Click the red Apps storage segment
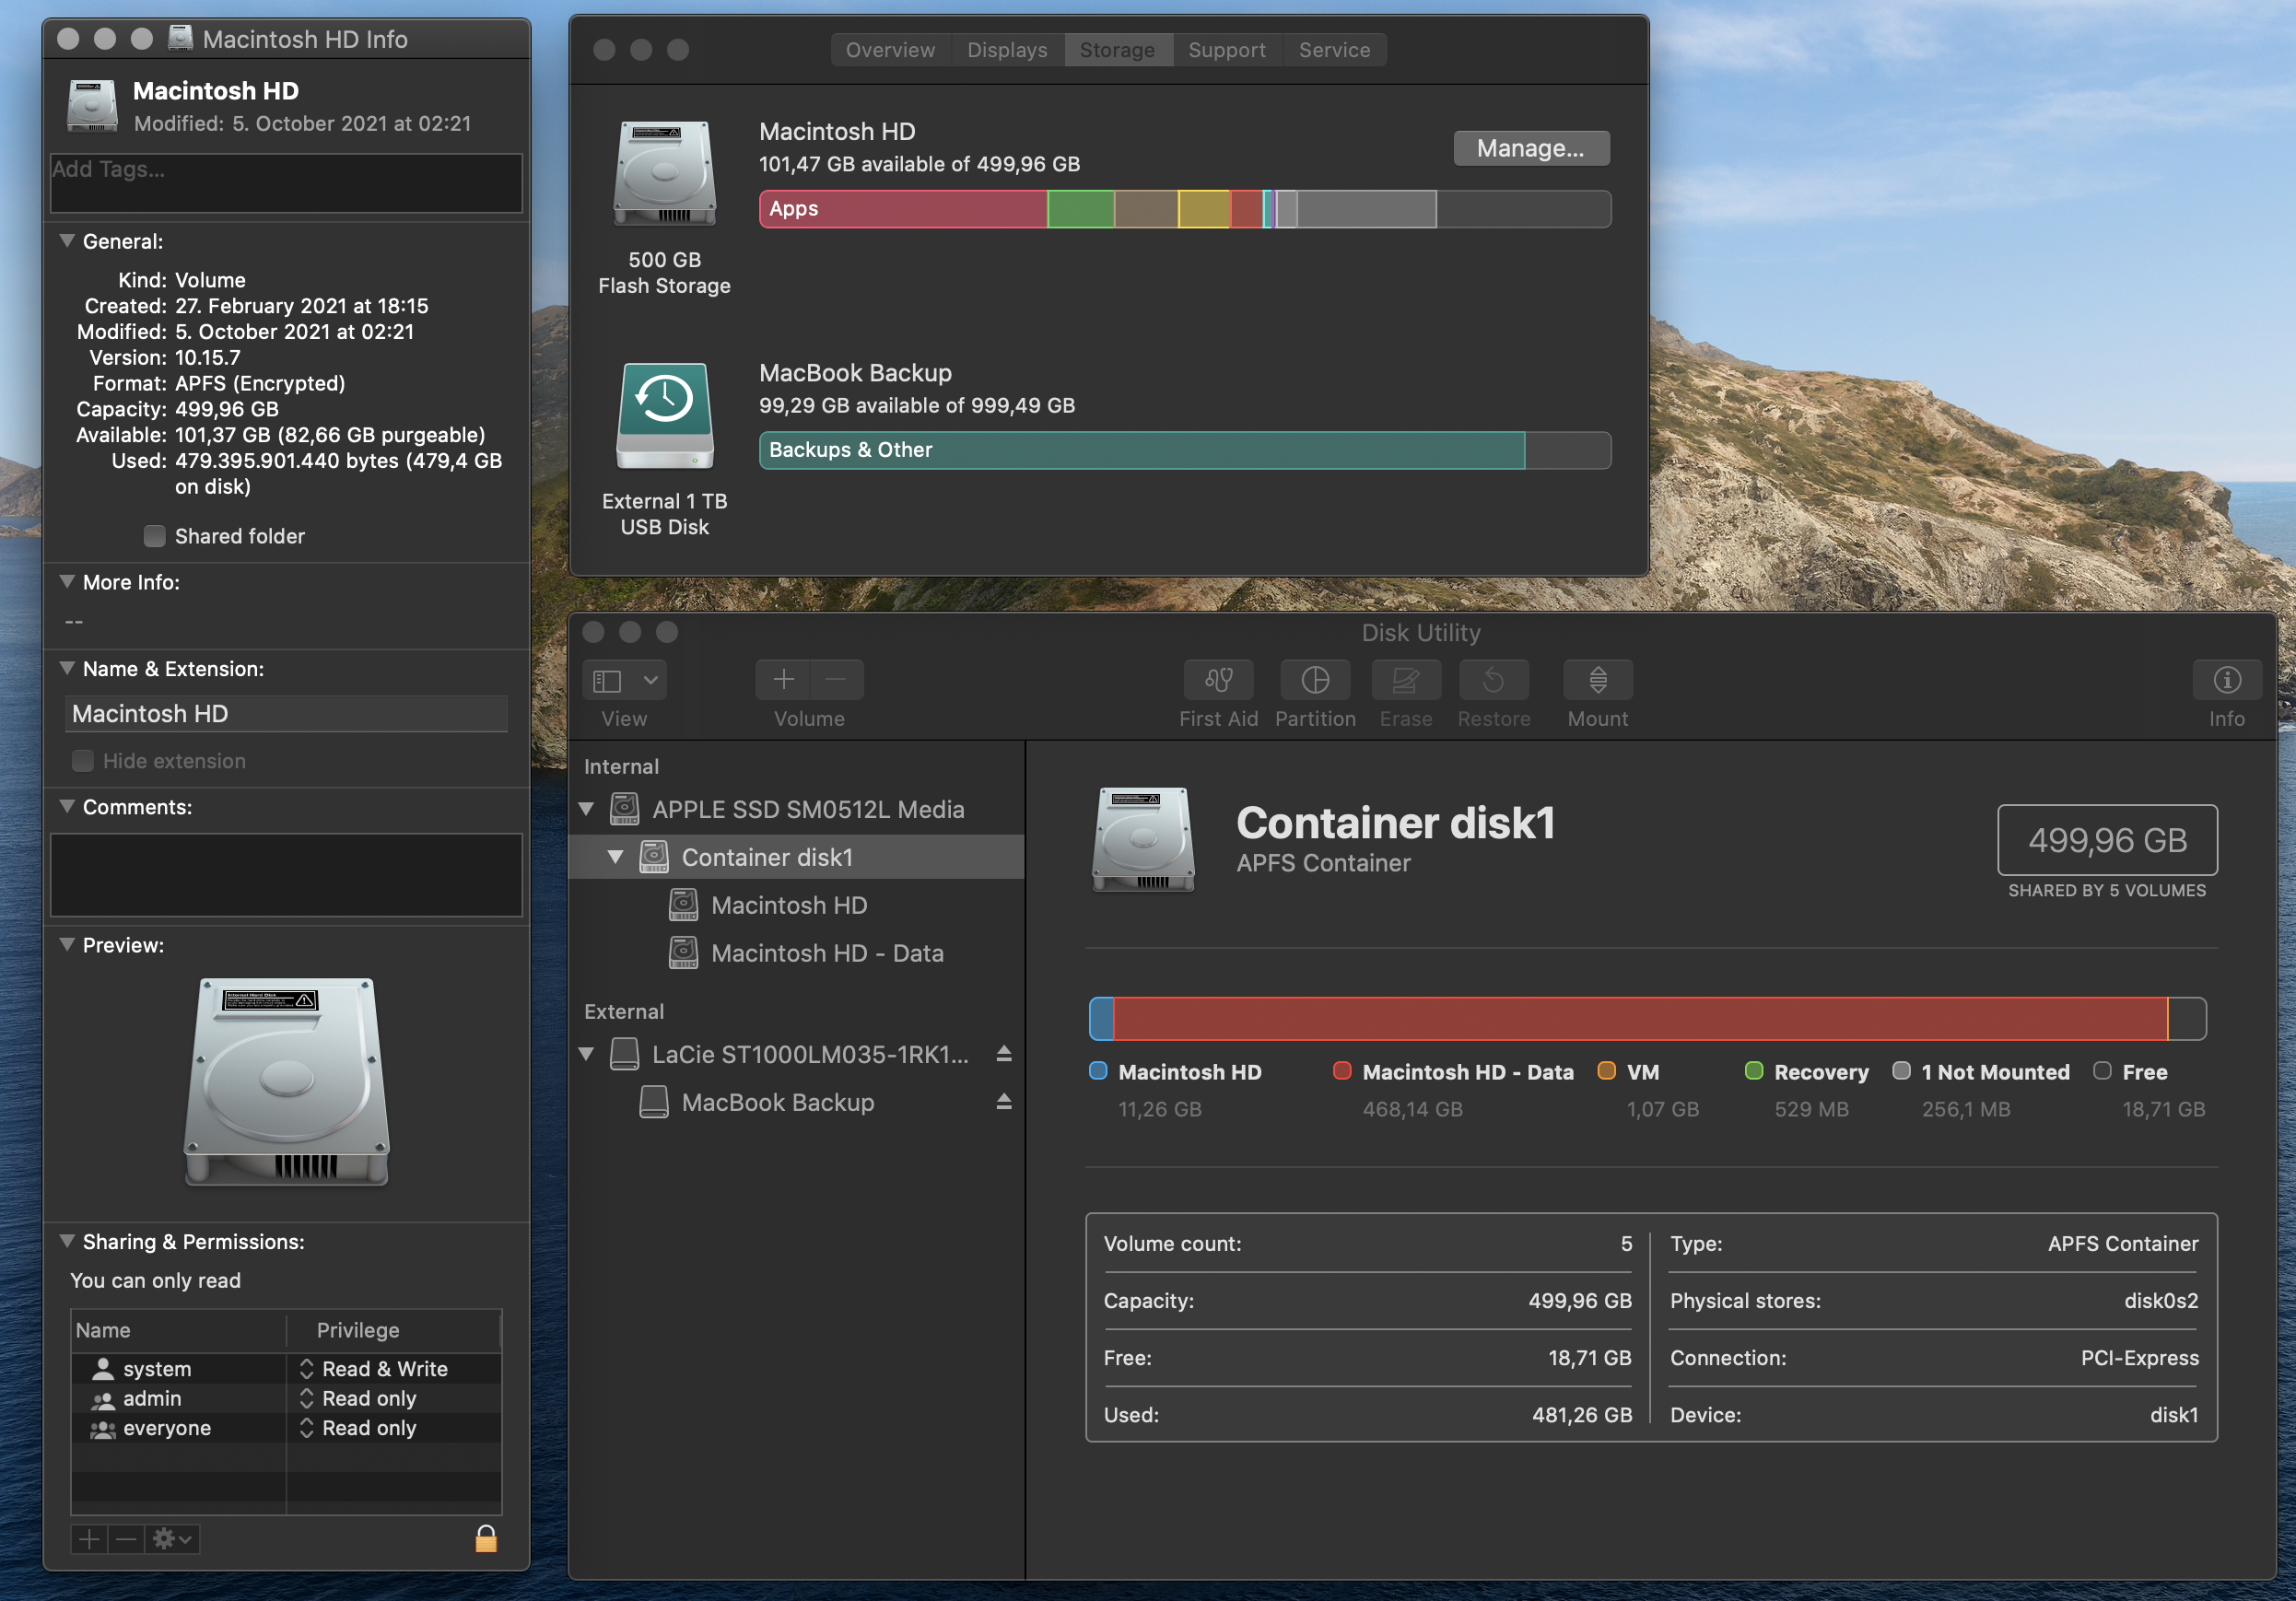The width and height of the screenshot is (2296, 1601). [x=902, y=209]
